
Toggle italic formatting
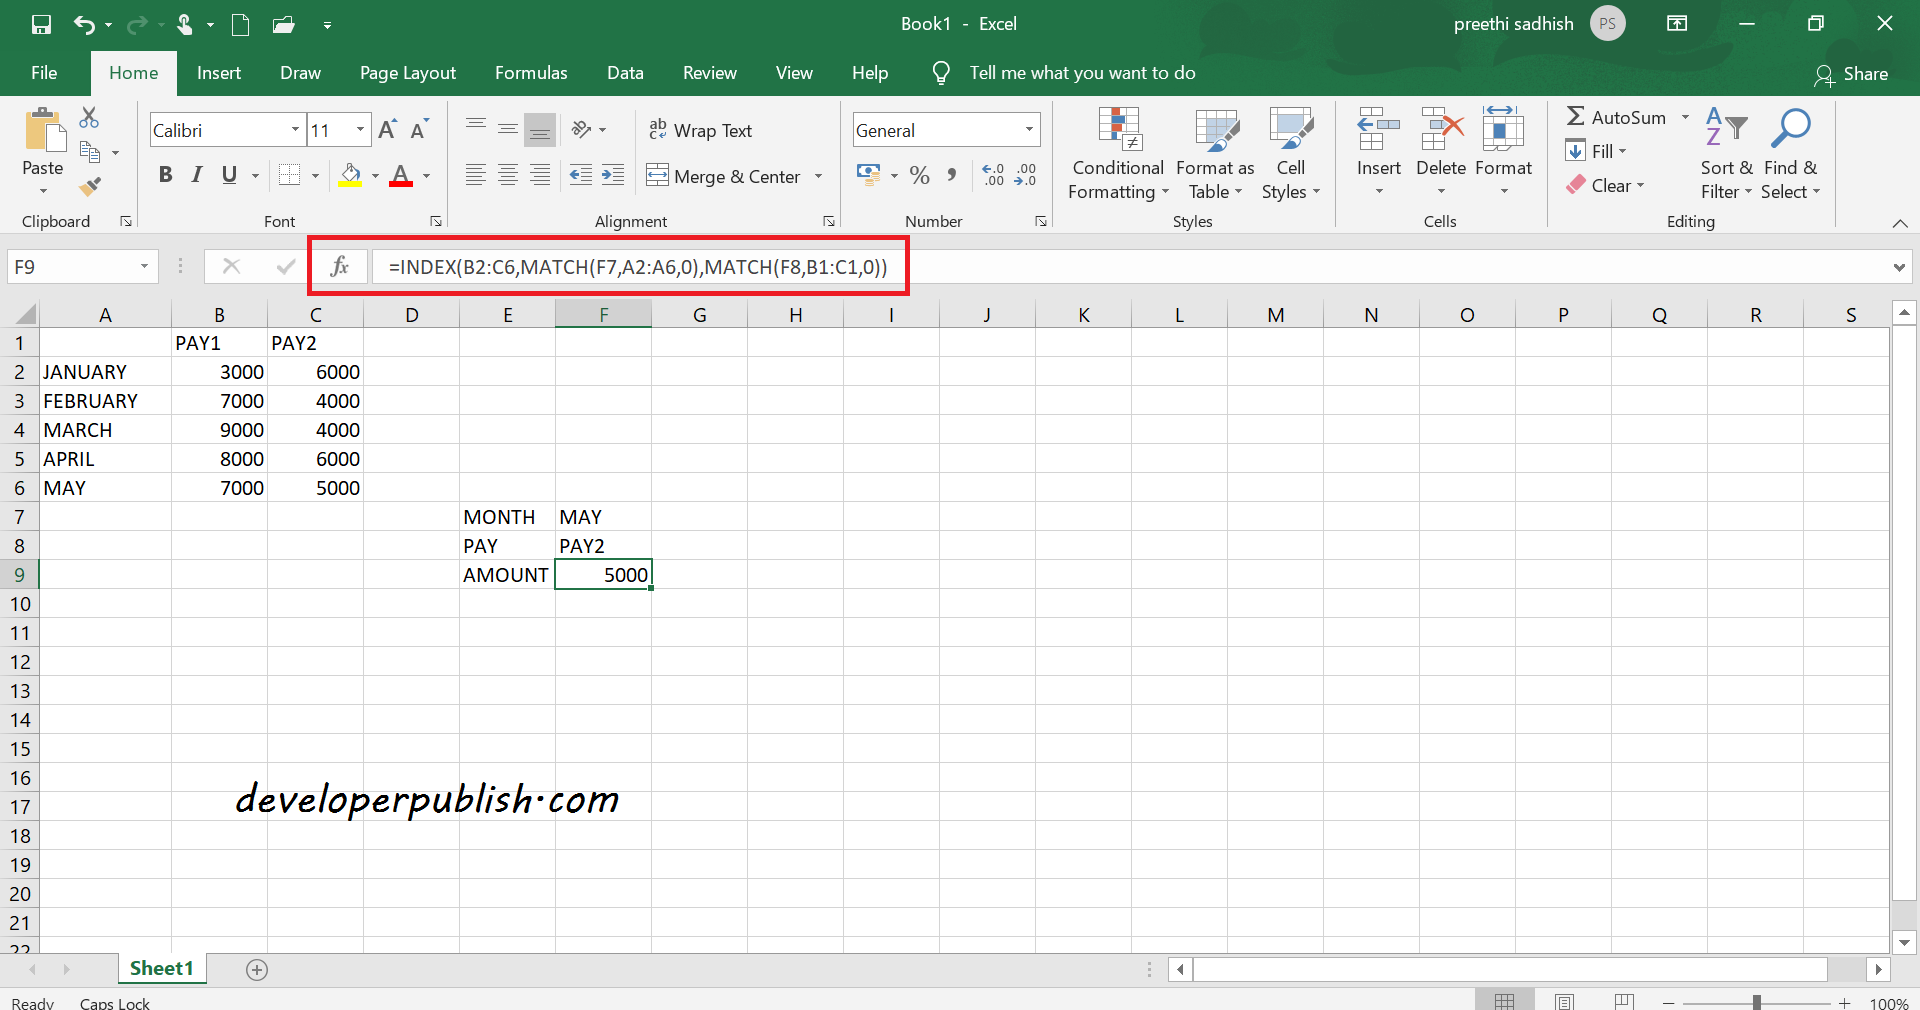point(196,174)
